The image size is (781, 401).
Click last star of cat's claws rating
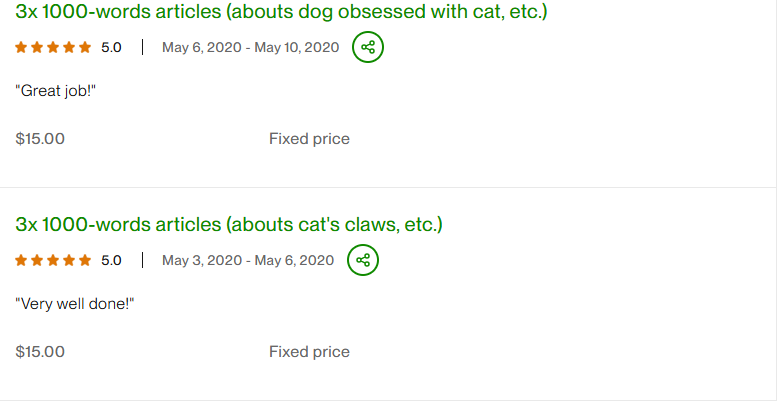coord(85,261)
